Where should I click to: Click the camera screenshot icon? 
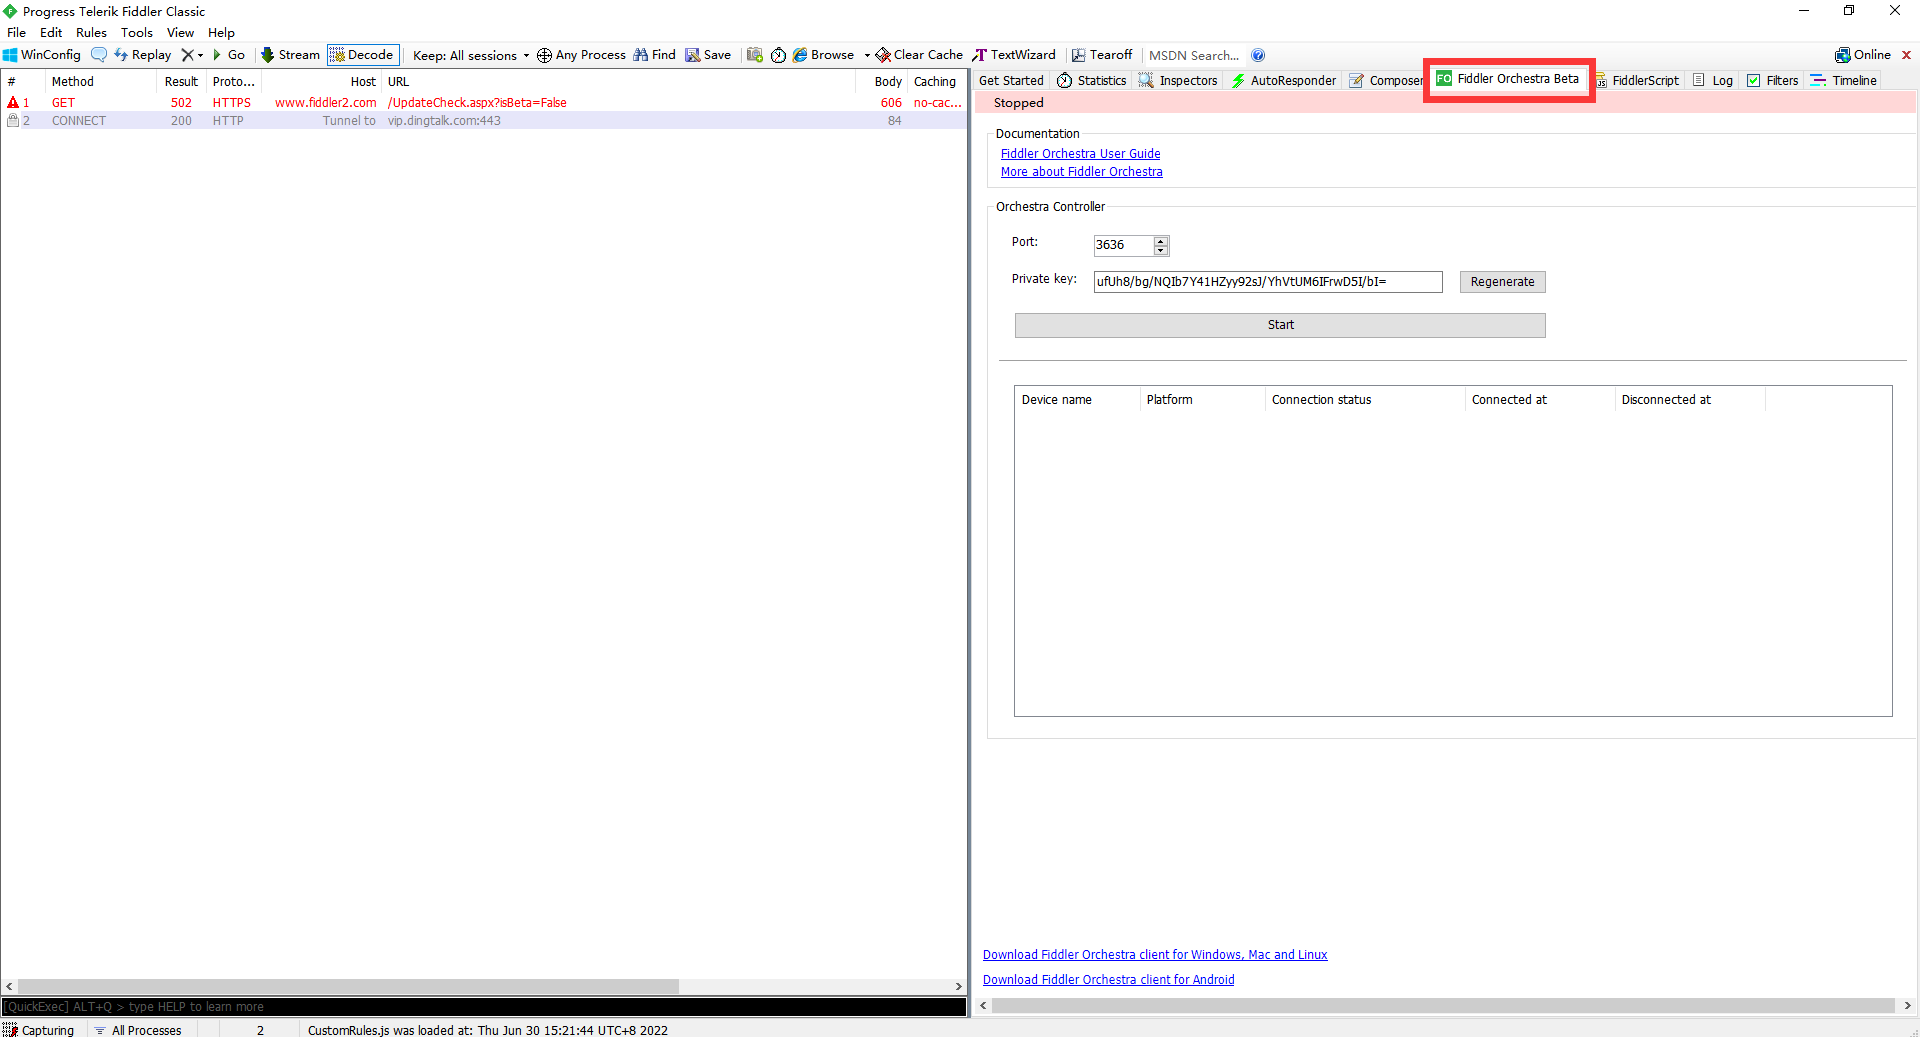[755, 55]
